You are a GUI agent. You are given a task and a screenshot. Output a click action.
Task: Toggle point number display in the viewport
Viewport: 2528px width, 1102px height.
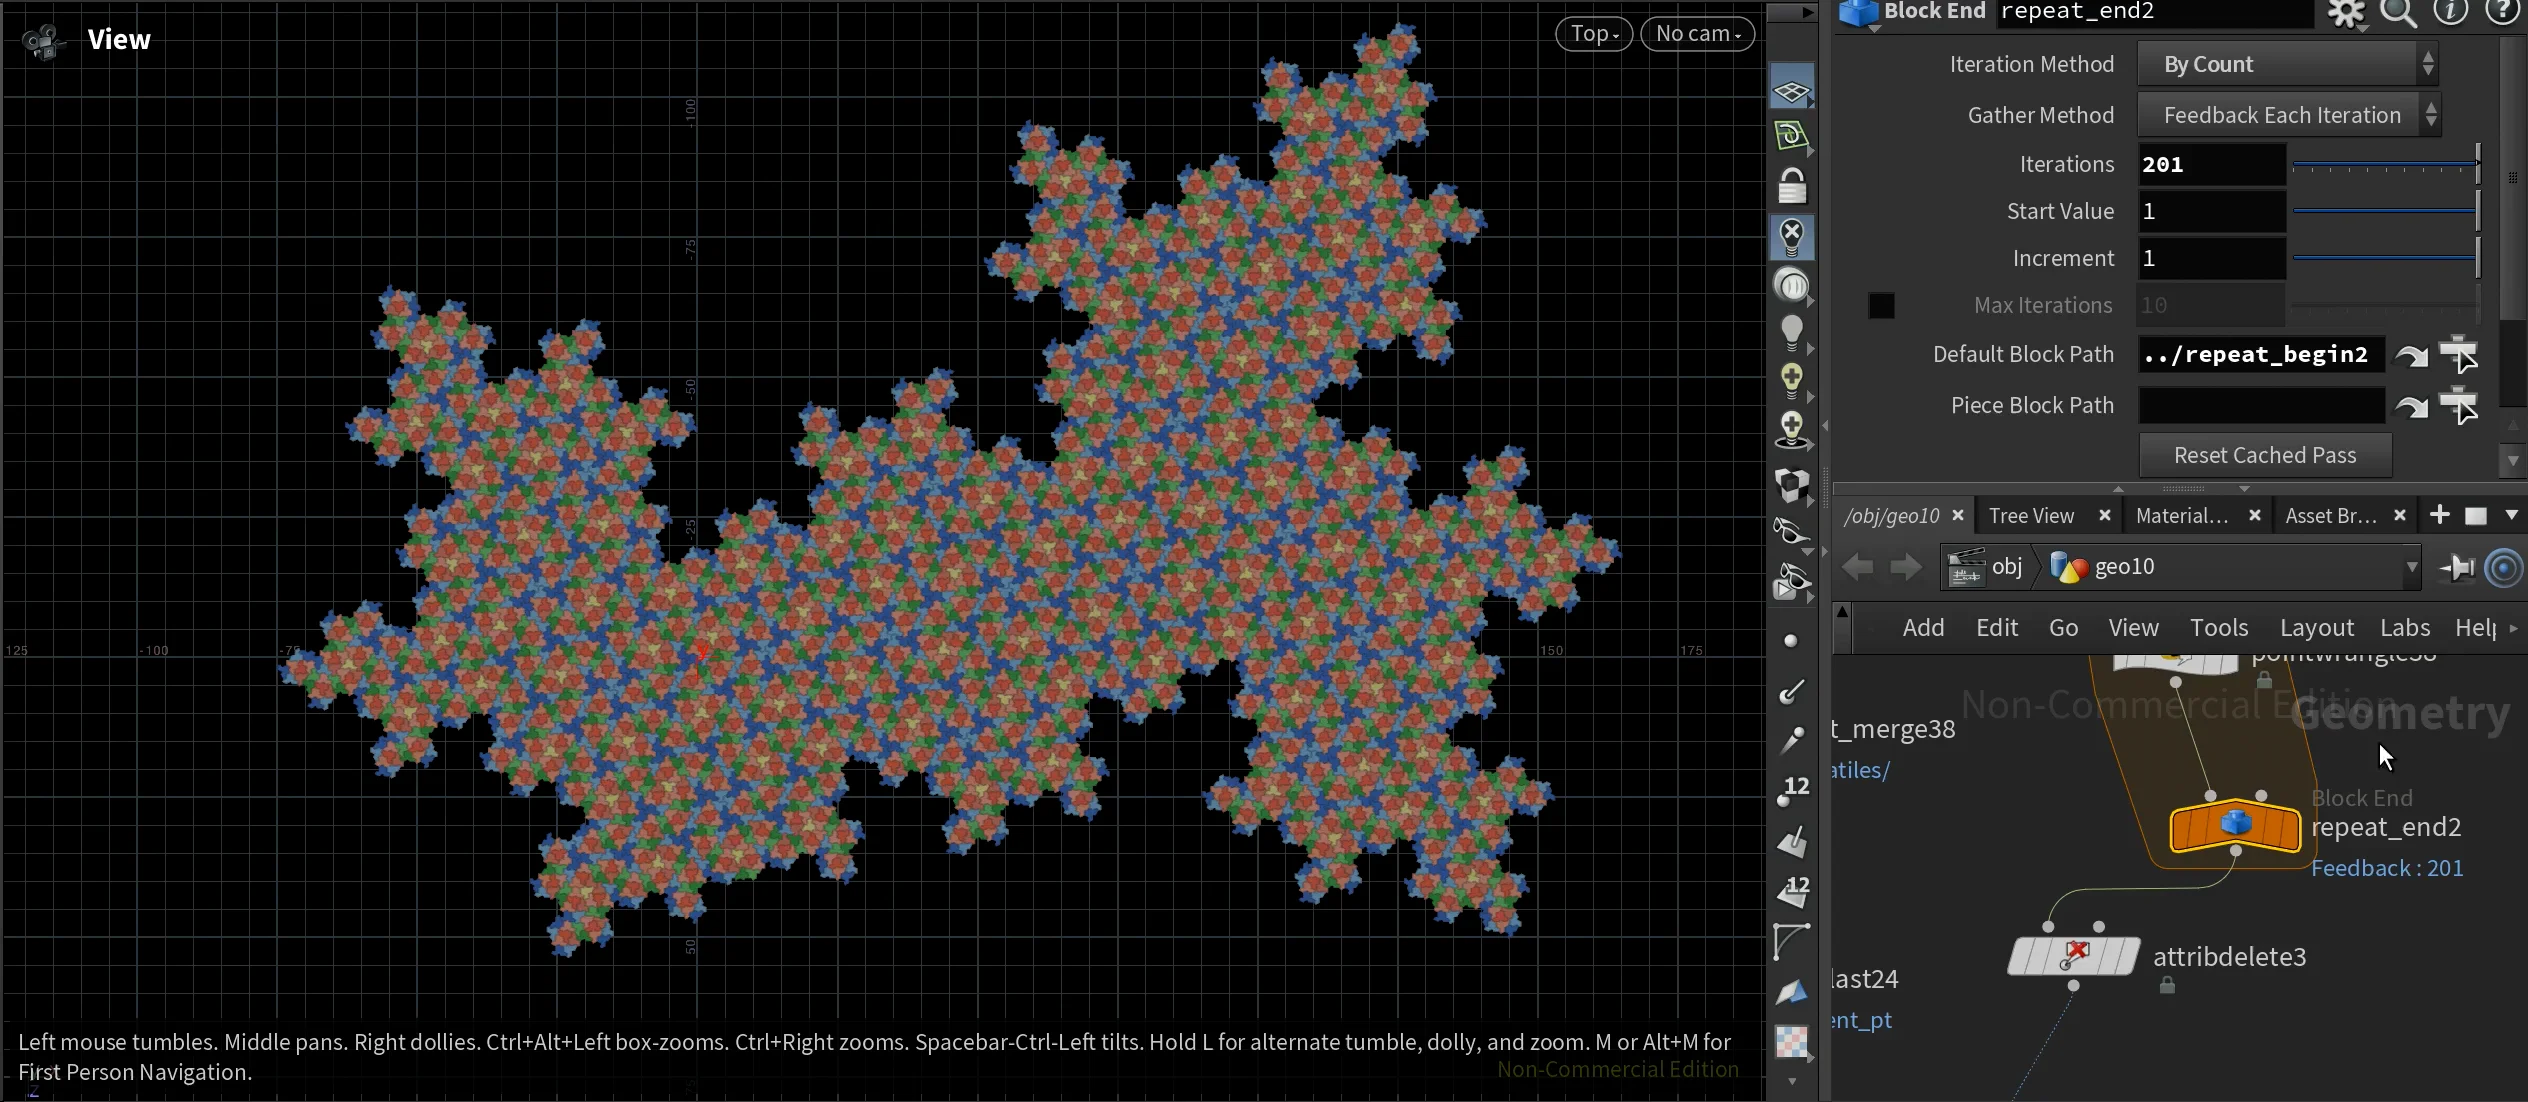point(1791,790)
